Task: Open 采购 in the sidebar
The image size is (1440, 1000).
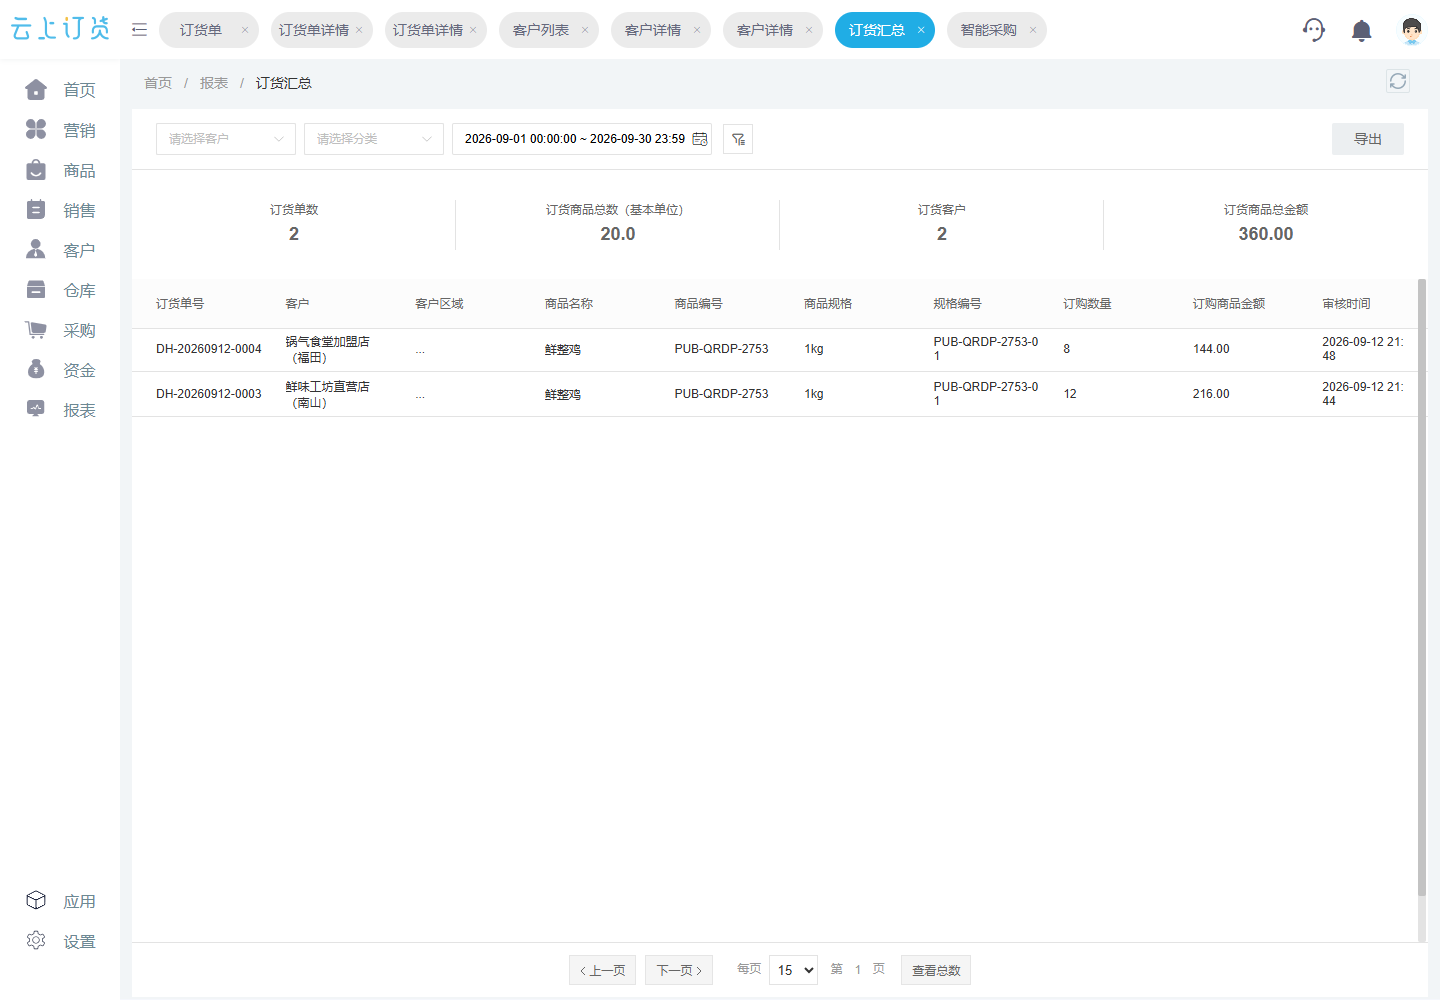Action: point(60,330)
